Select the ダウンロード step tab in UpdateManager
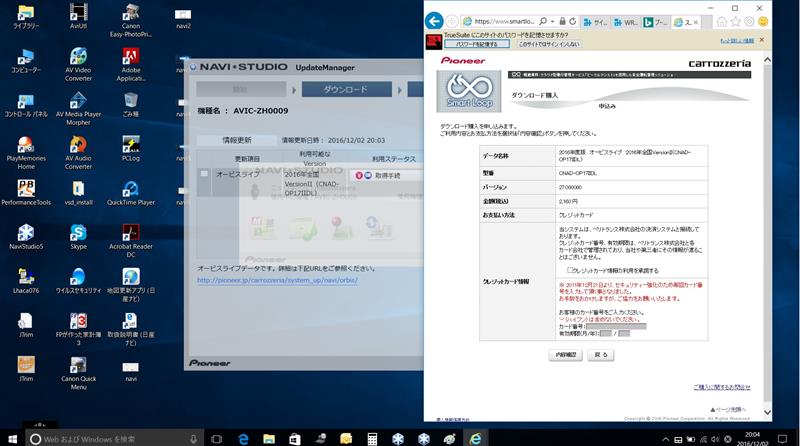The height and width of the screenshot is (446, 800). click(346, 89)
